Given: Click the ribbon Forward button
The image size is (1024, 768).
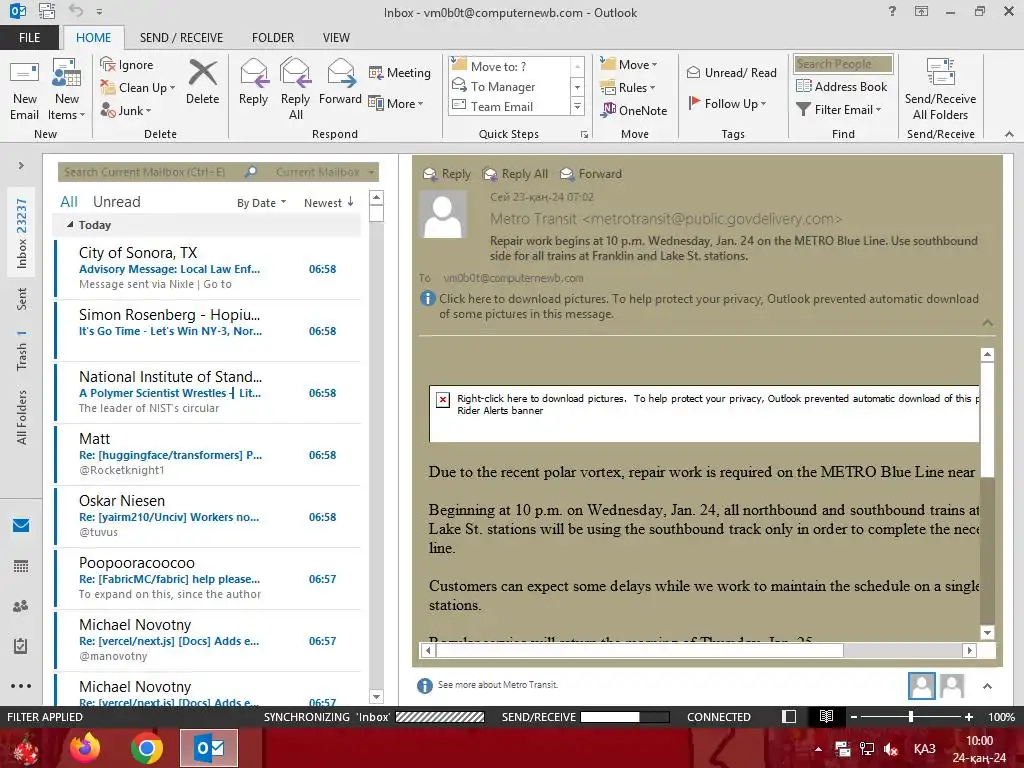Looking at the screenshot, I should tap(340, 82).
